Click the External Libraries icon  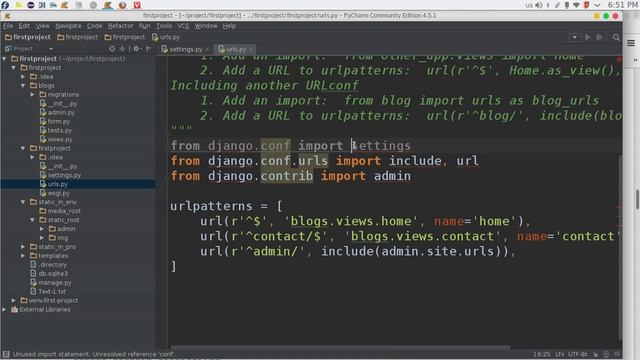(x=14, y=309)
